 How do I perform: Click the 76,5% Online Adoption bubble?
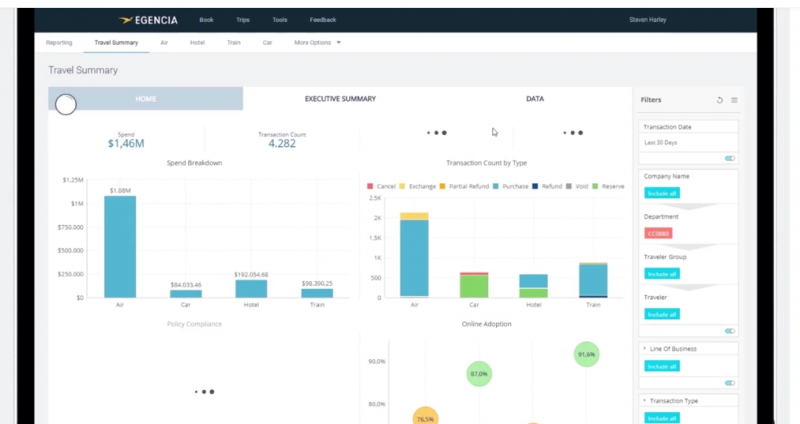(x=426, y=416)
